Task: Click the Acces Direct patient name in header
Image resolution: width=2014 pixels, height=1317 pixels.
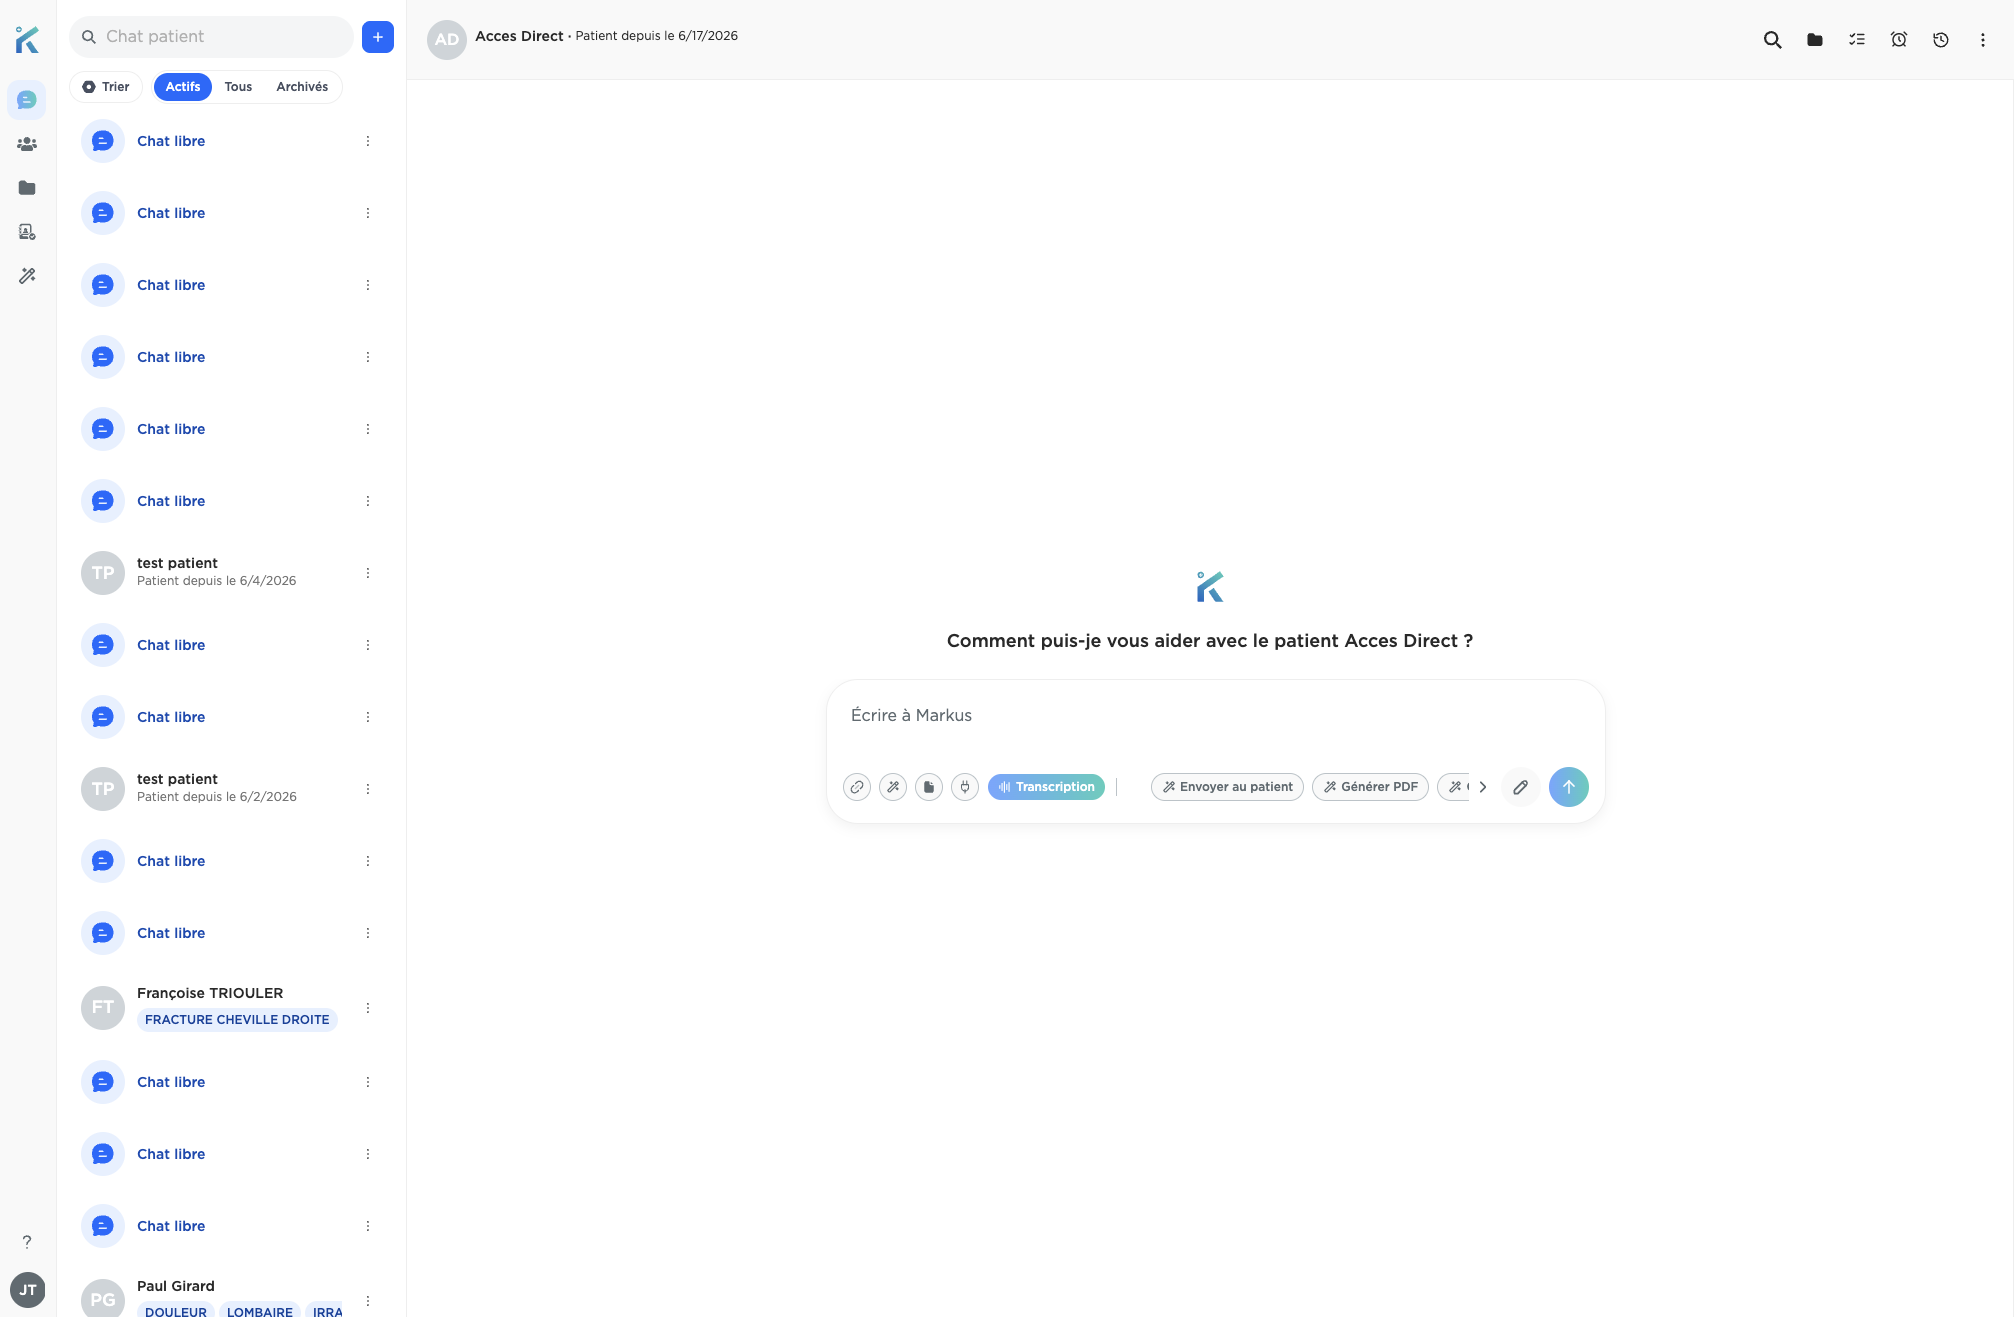Action: (519, 36)
